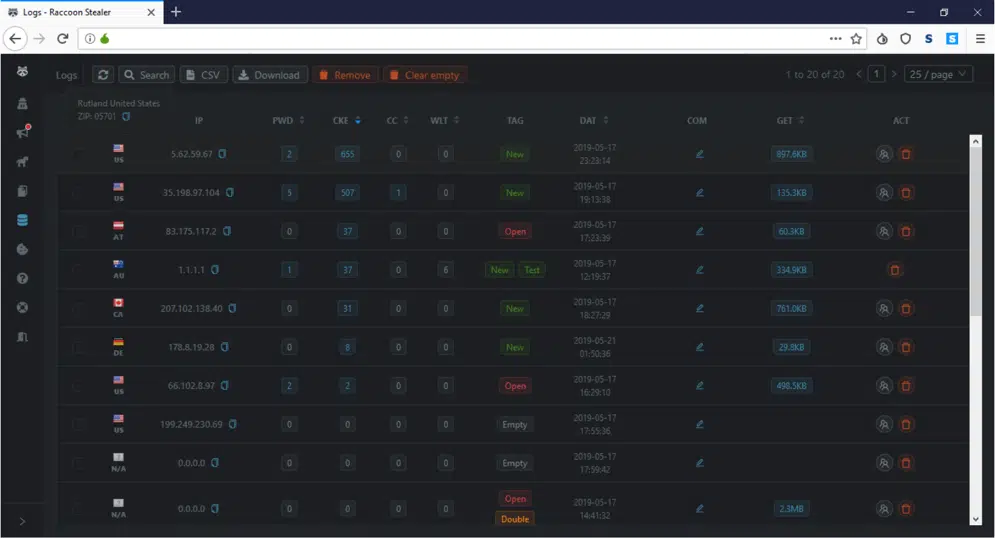Sort logs by PWD column
This screenshot has height=538, width=995.
(x=302, y=121)
